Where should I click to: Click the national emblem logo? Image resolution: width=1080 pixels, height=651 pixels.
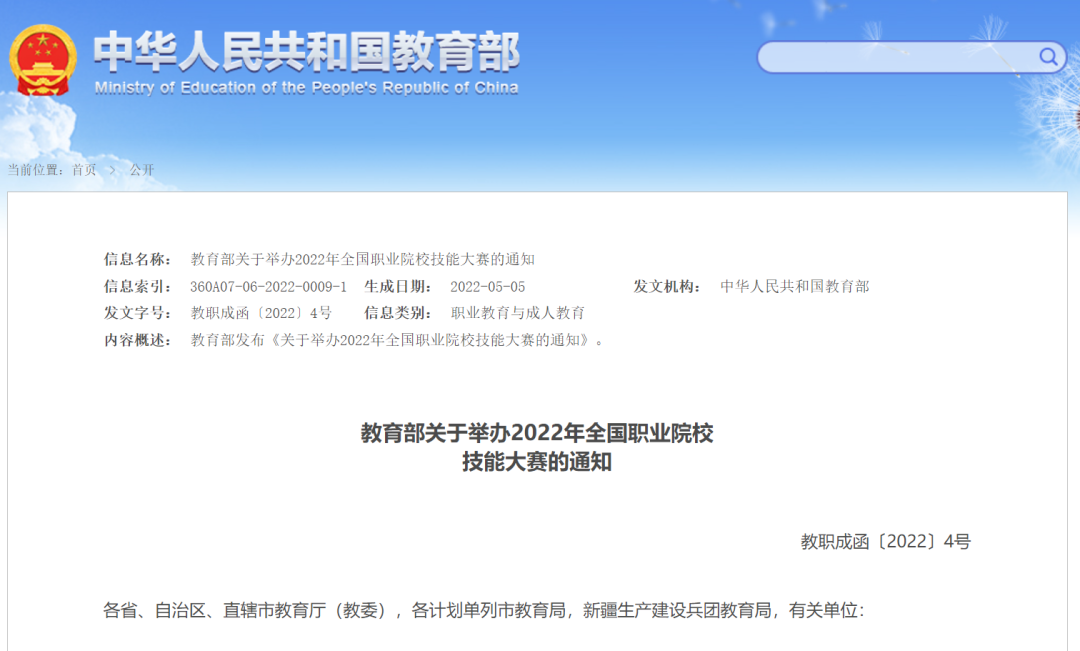pyautogui.click(x=43, y=61)
